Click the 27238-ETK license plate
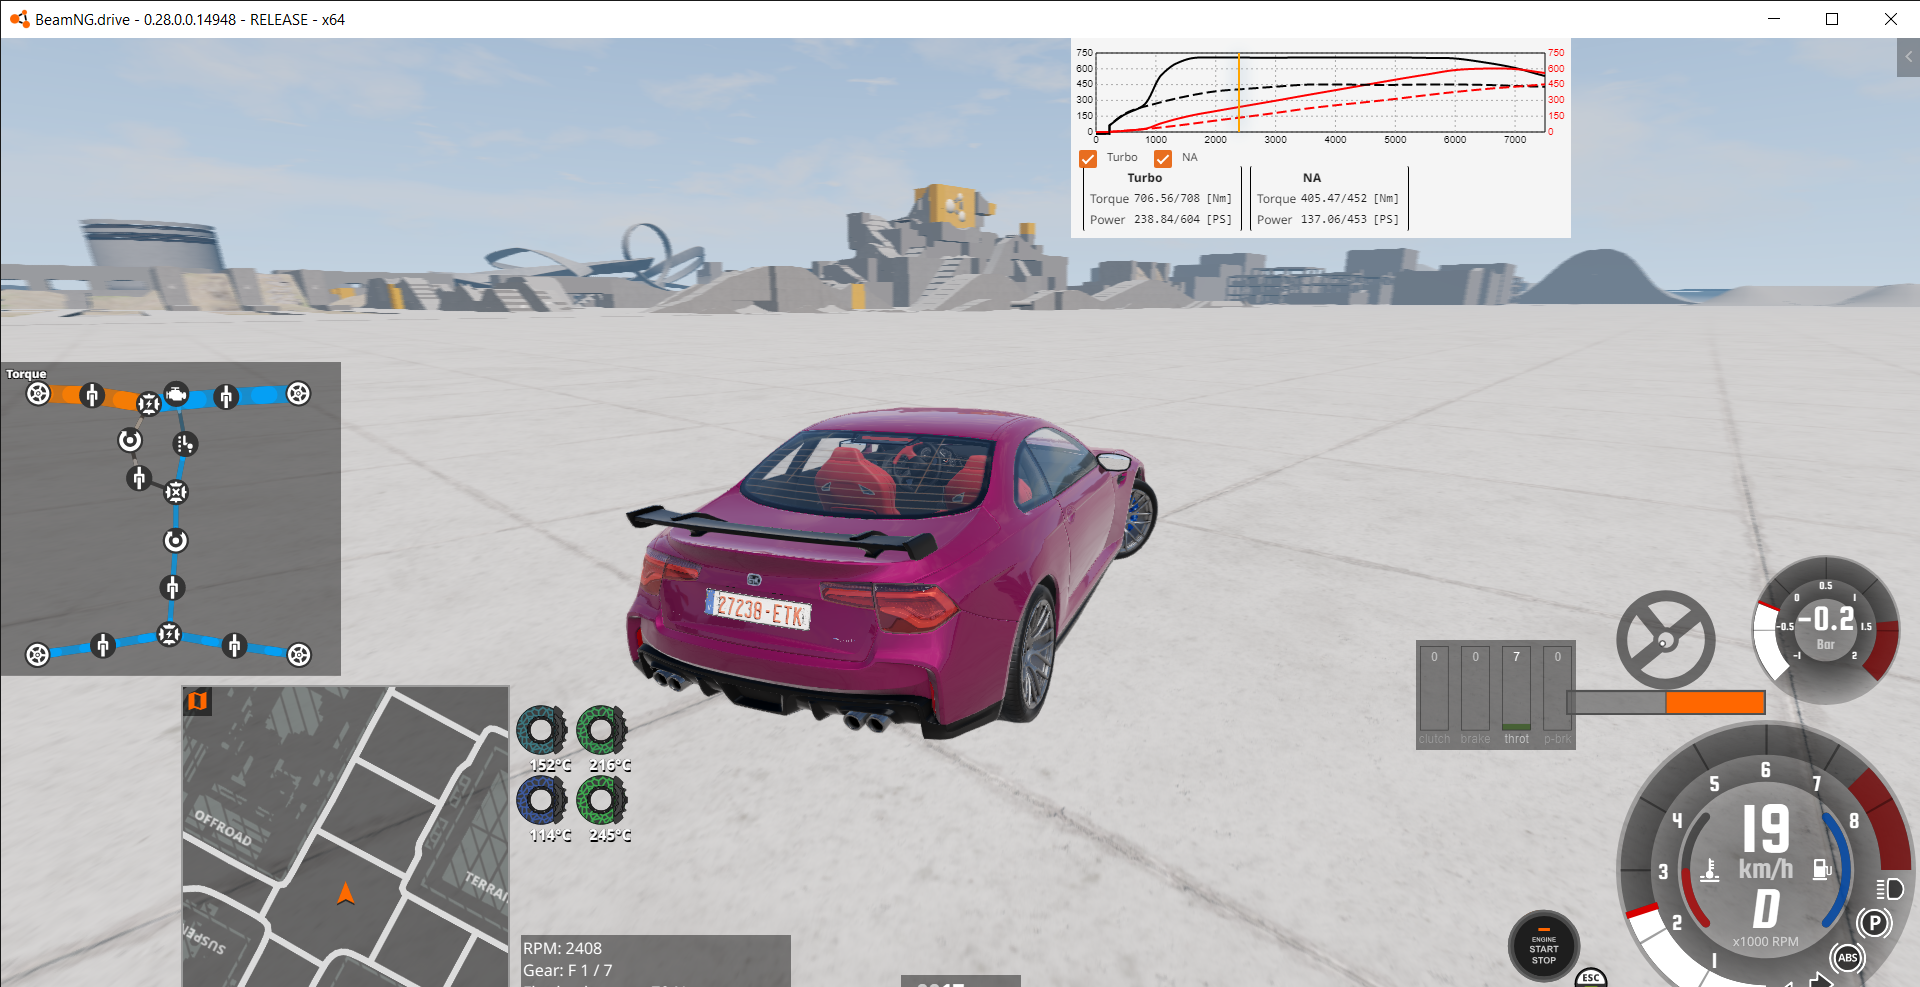Screen dimensions: 1920x987 (760, 609)
